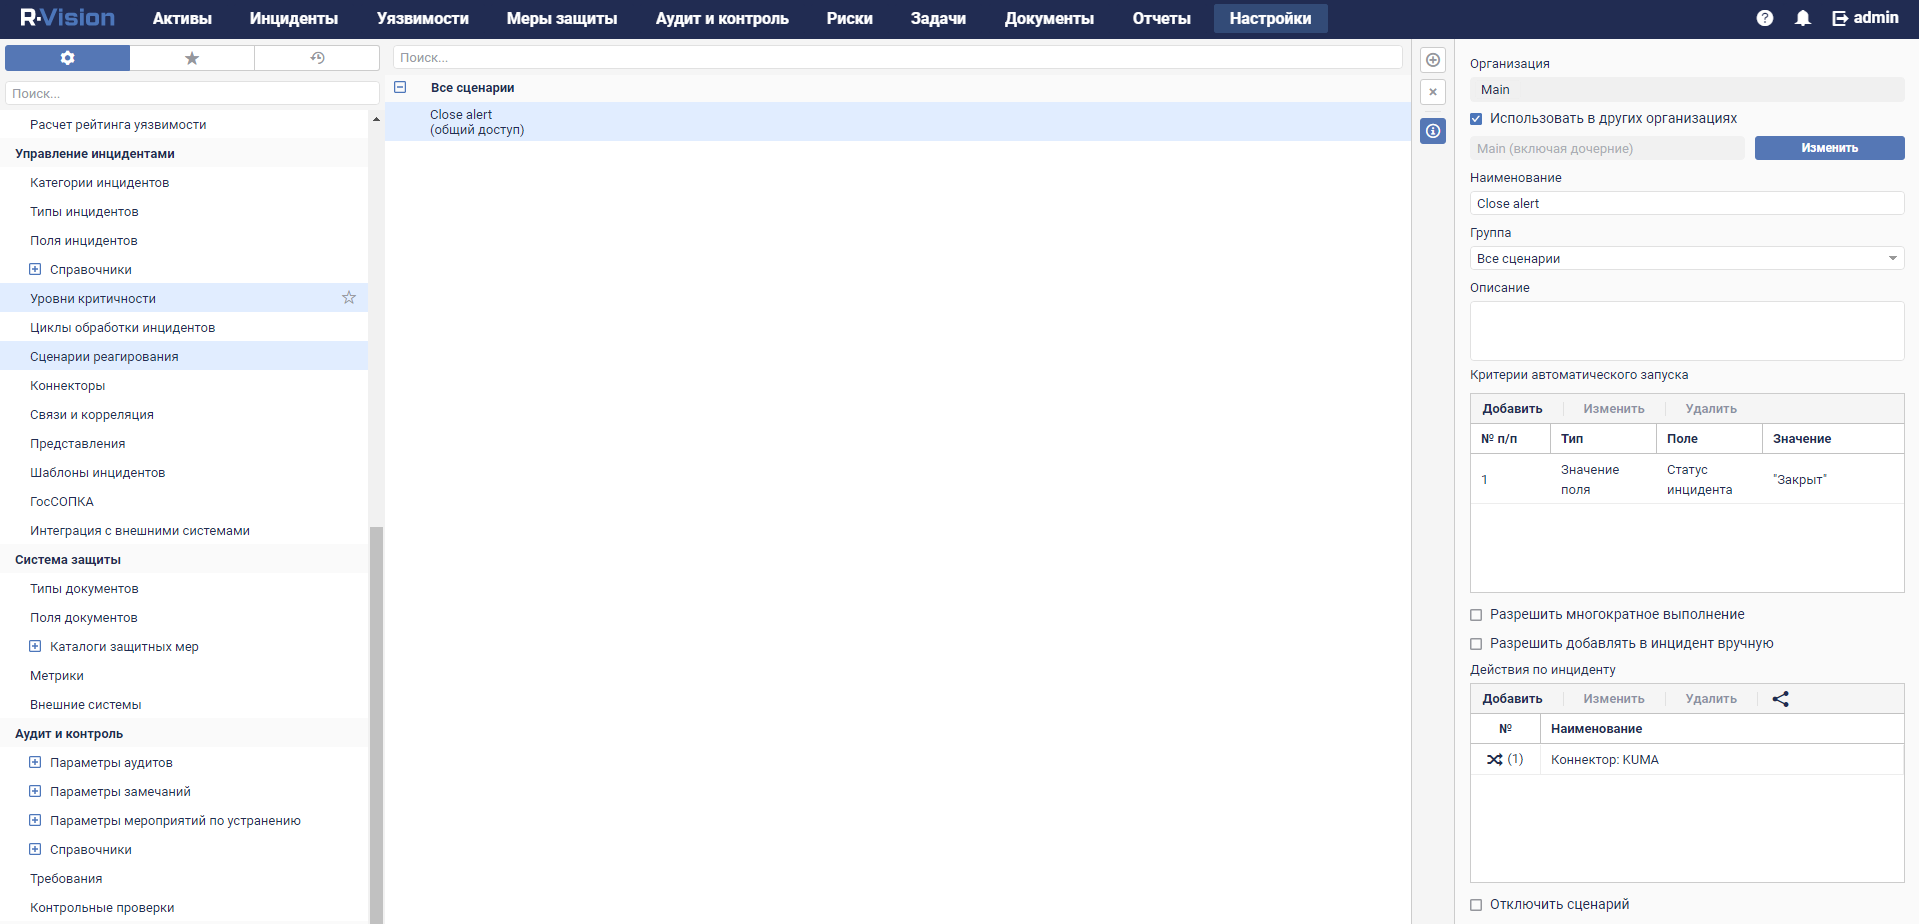Check the Отключить сценарий checkbox

click(1476, 905)
